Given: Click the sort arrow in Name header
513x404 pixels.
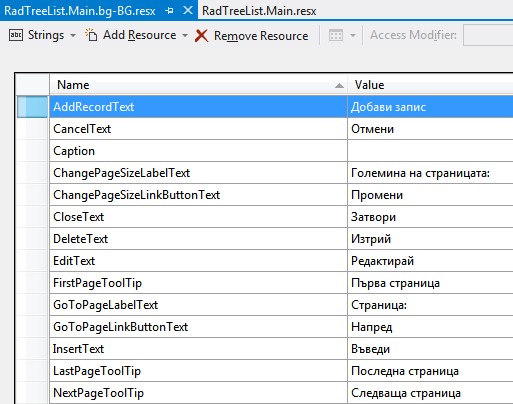Looking at the screenshot, I should 339,86.
